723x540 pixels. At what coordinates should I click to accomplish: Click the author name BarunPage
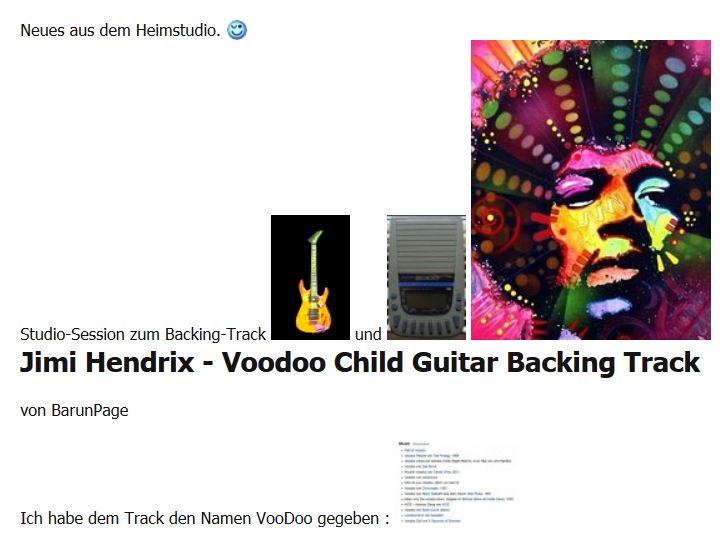point(90,410)
